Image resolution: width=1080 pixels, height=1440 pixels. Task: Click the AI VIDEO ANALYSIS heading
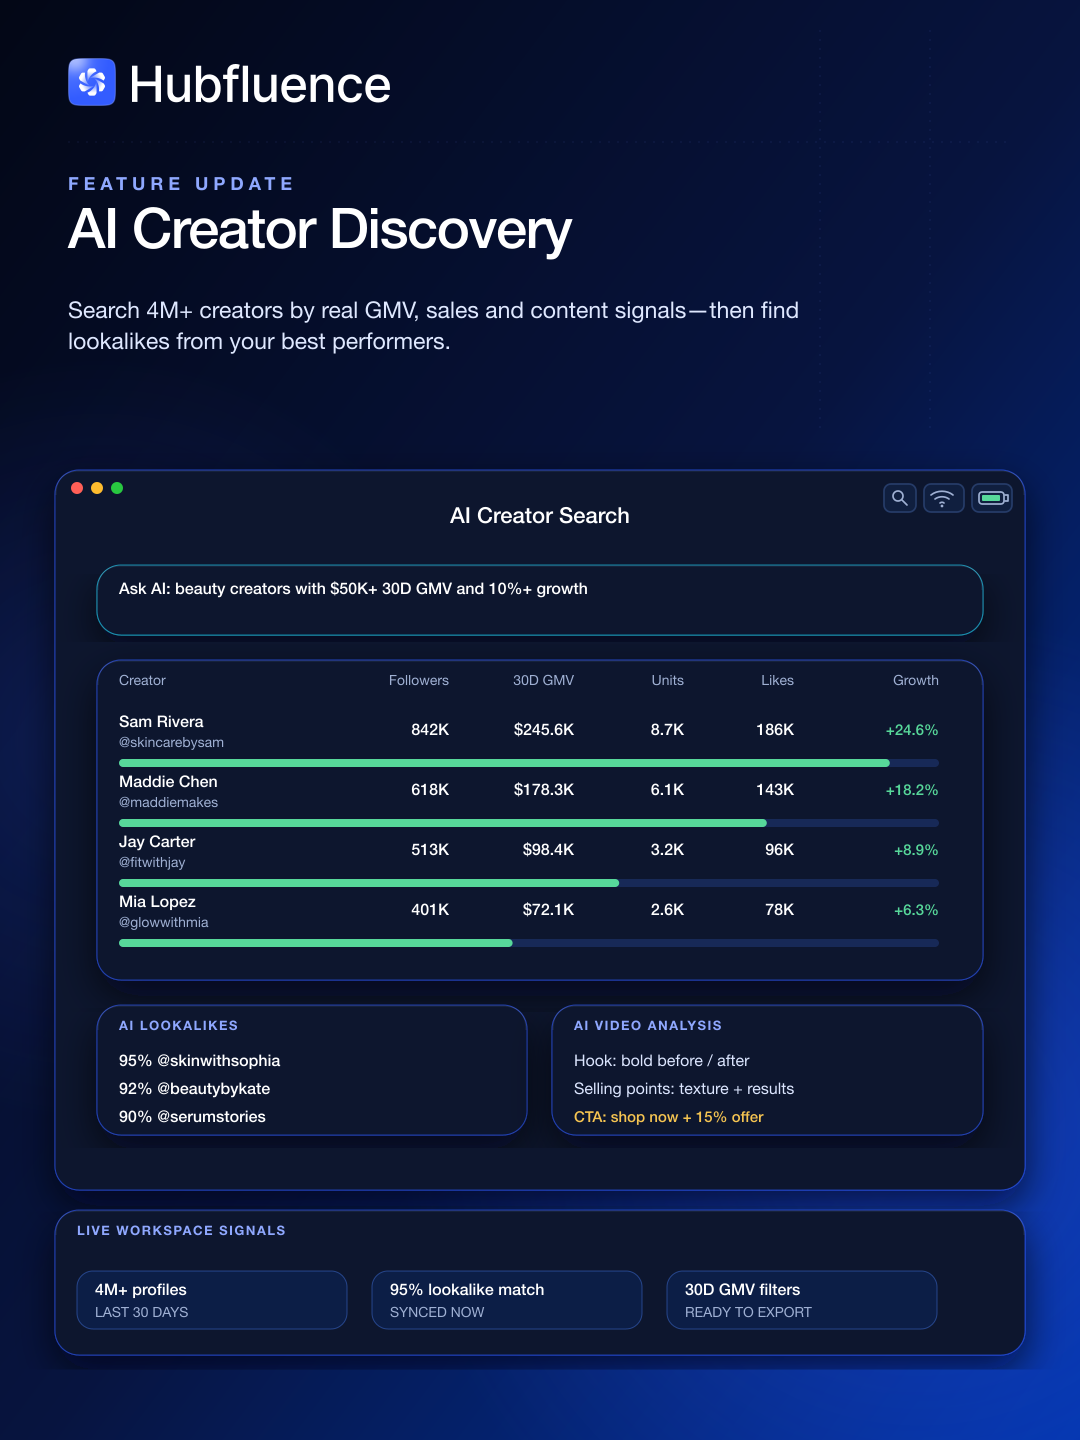click(648, 1026)
